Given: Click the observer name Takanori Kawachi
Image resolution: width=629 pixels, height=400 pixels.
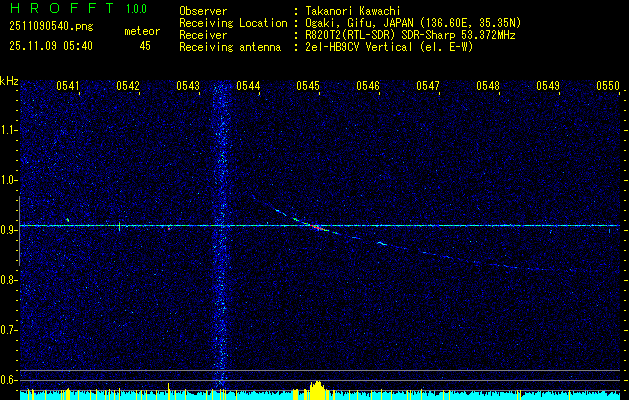Looking at the screenshot, I should [x=353, y=11].
